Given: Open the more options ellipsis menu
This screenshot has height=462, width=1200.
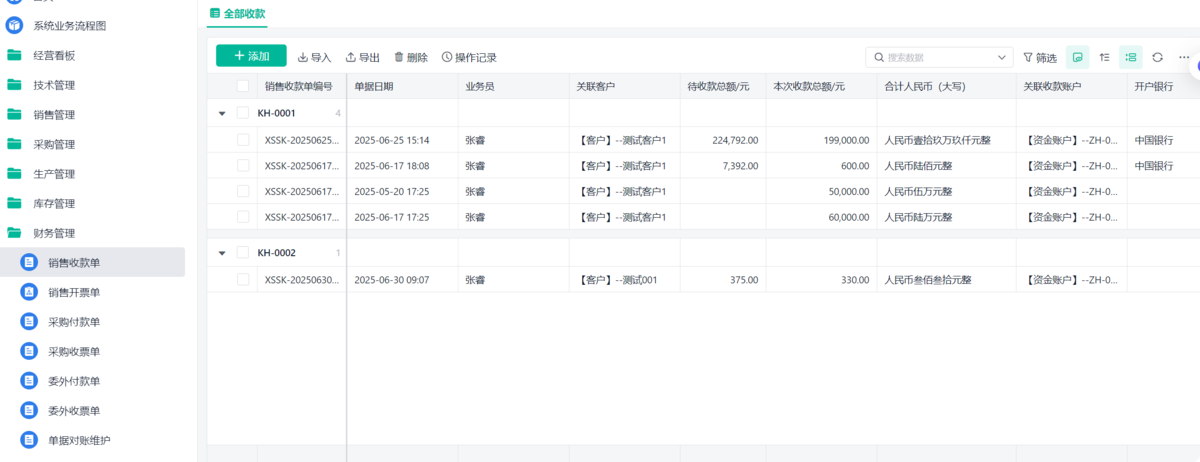Looking at the screenshot, I should (x=1184, y=58).
